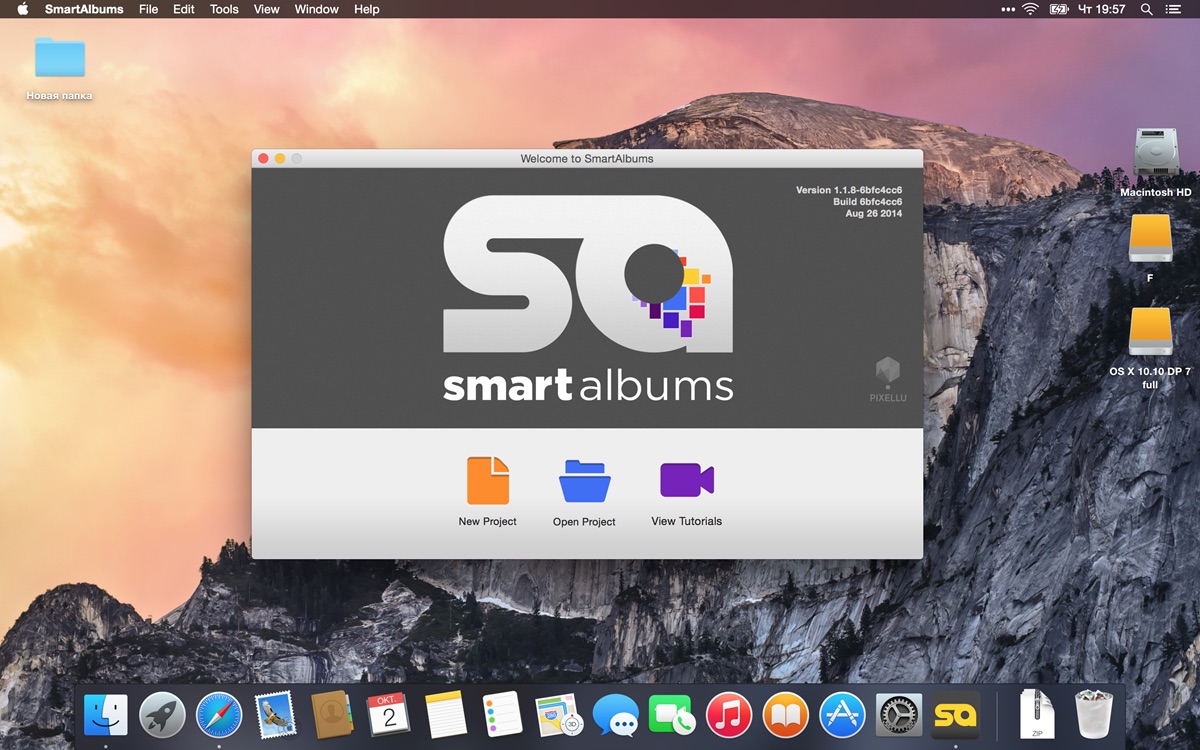Image resolution: width=1200 pixels, height=750 pixels.
Task: Click the Aug 26 2014 date text
Action: coord(874,214)
